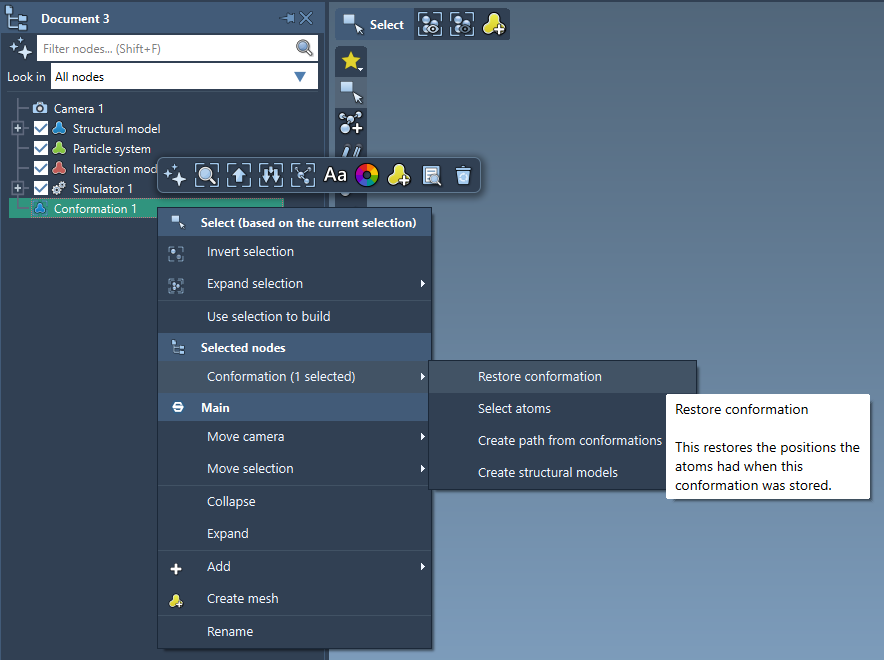
Task: Open the color wheel in floating toolbar
Action: click(367, 175)
